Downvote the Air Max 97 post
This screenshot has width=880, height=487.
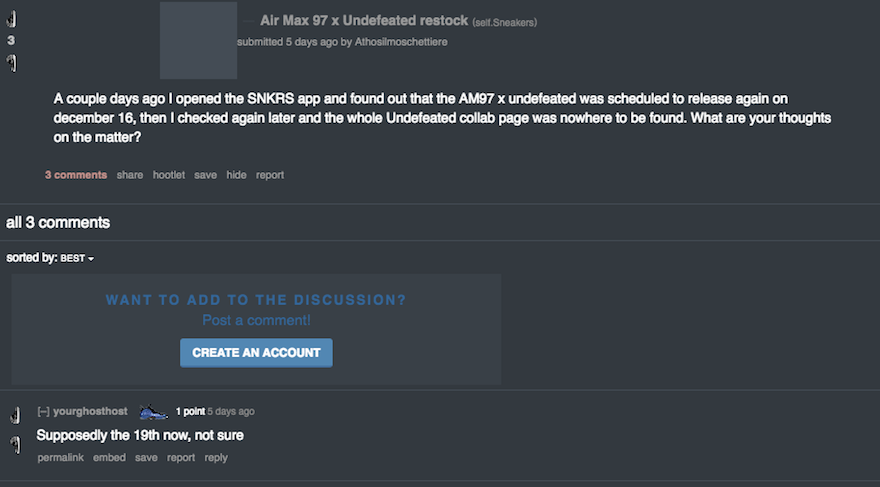click(11, 63)
